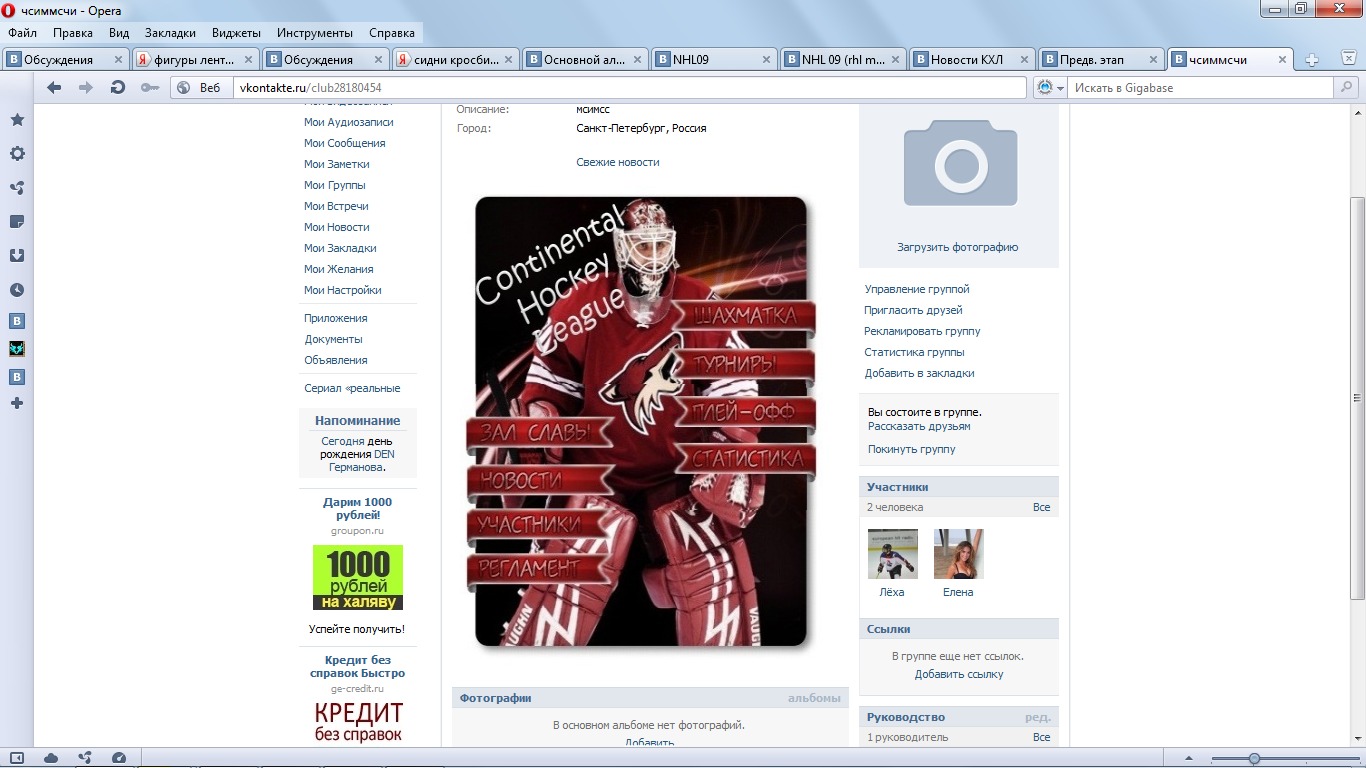Switch to the Основной ал... tab

click(584, 60)
